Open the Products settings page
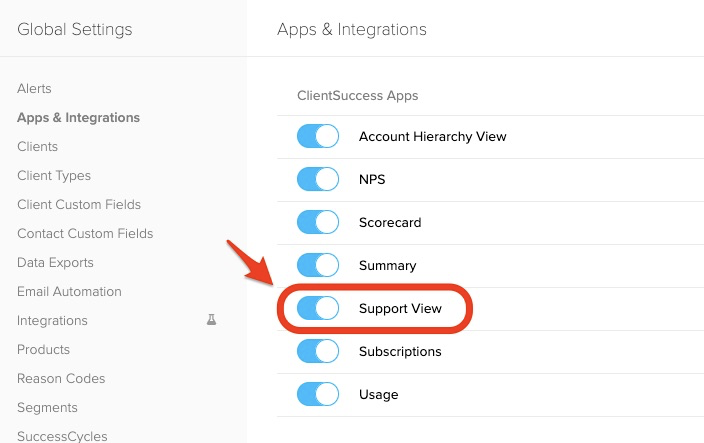Viewport: 704px width, 443px height. (x=44, y=349)
